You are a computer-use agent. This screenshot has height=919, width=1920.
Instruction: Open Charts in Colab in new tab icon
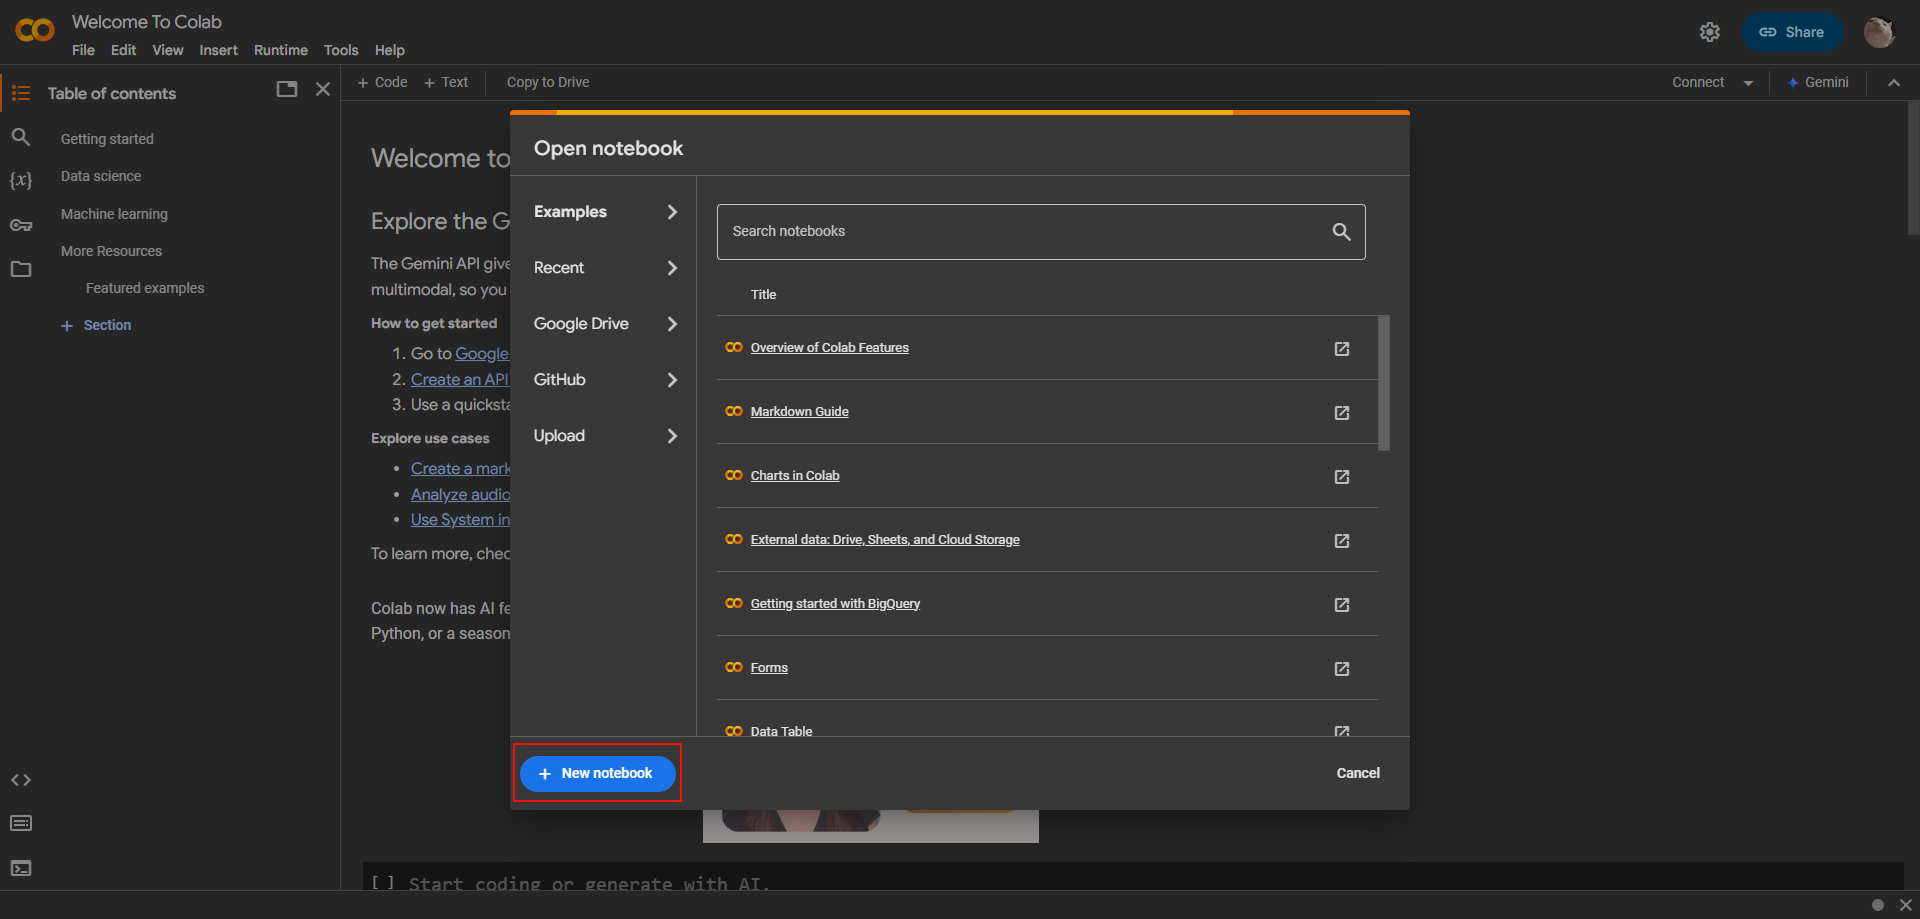click(x=1342, y=477)
